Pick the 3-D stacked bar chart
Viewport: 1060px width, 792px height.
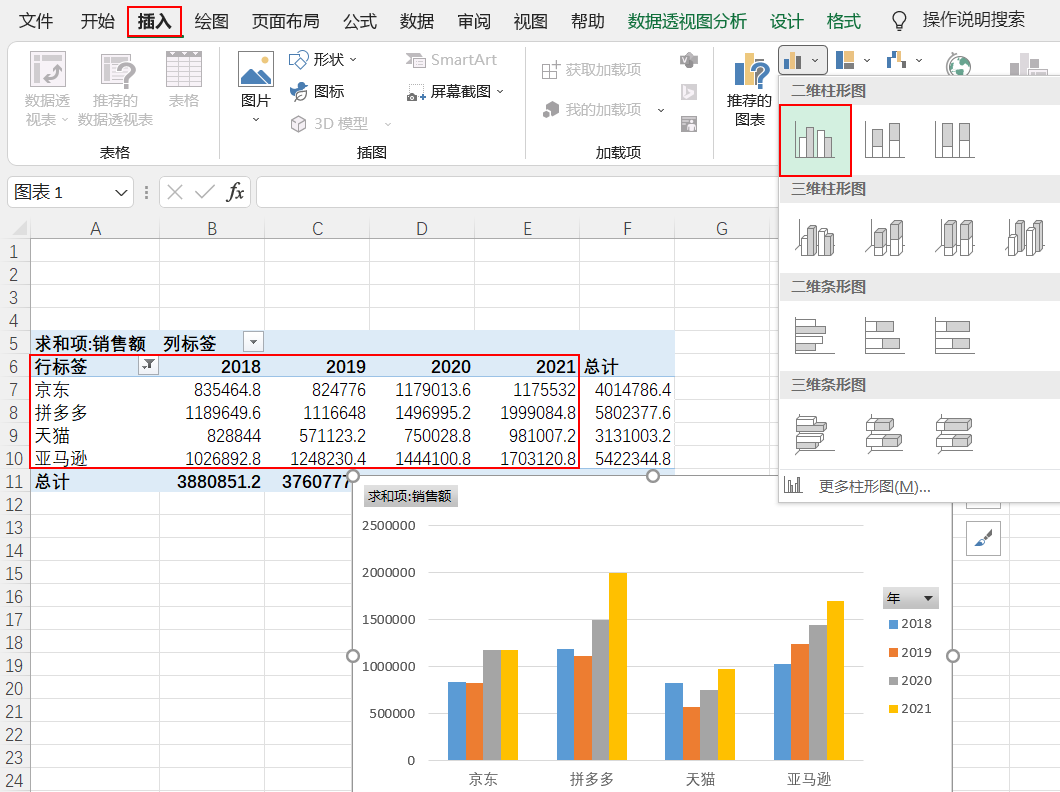884,434
